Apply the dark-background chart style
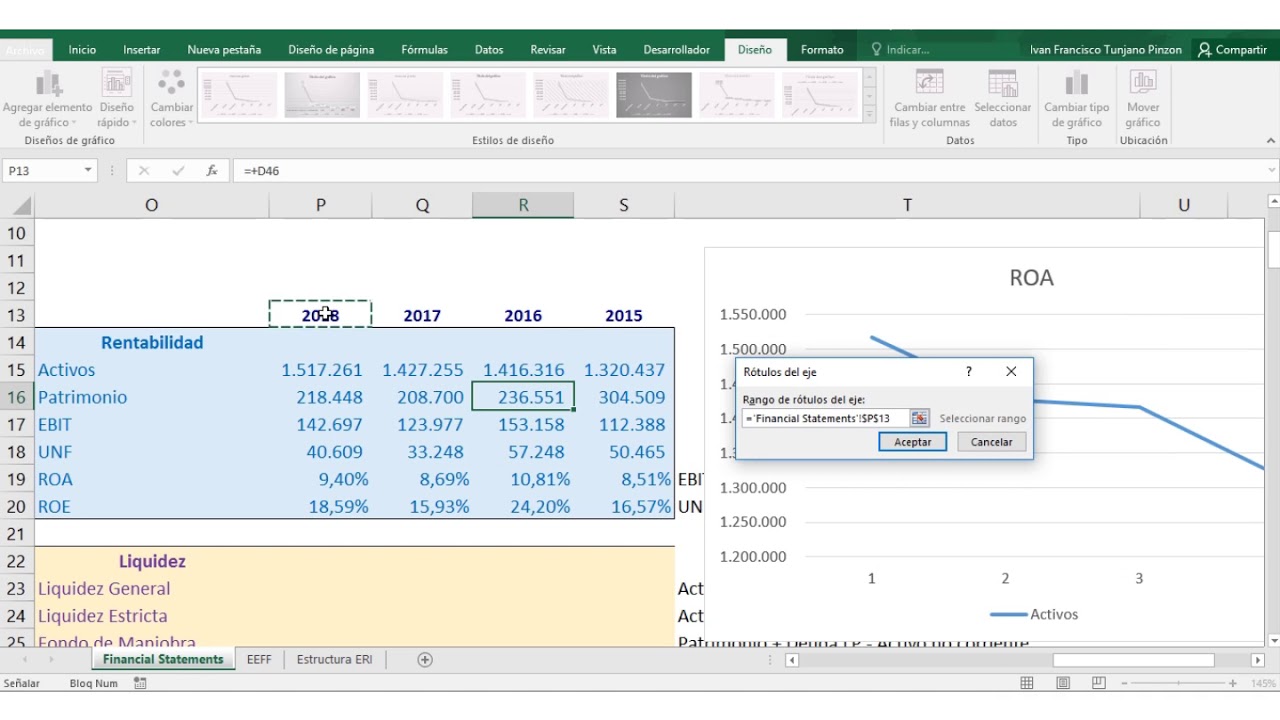 click(653, 95)
